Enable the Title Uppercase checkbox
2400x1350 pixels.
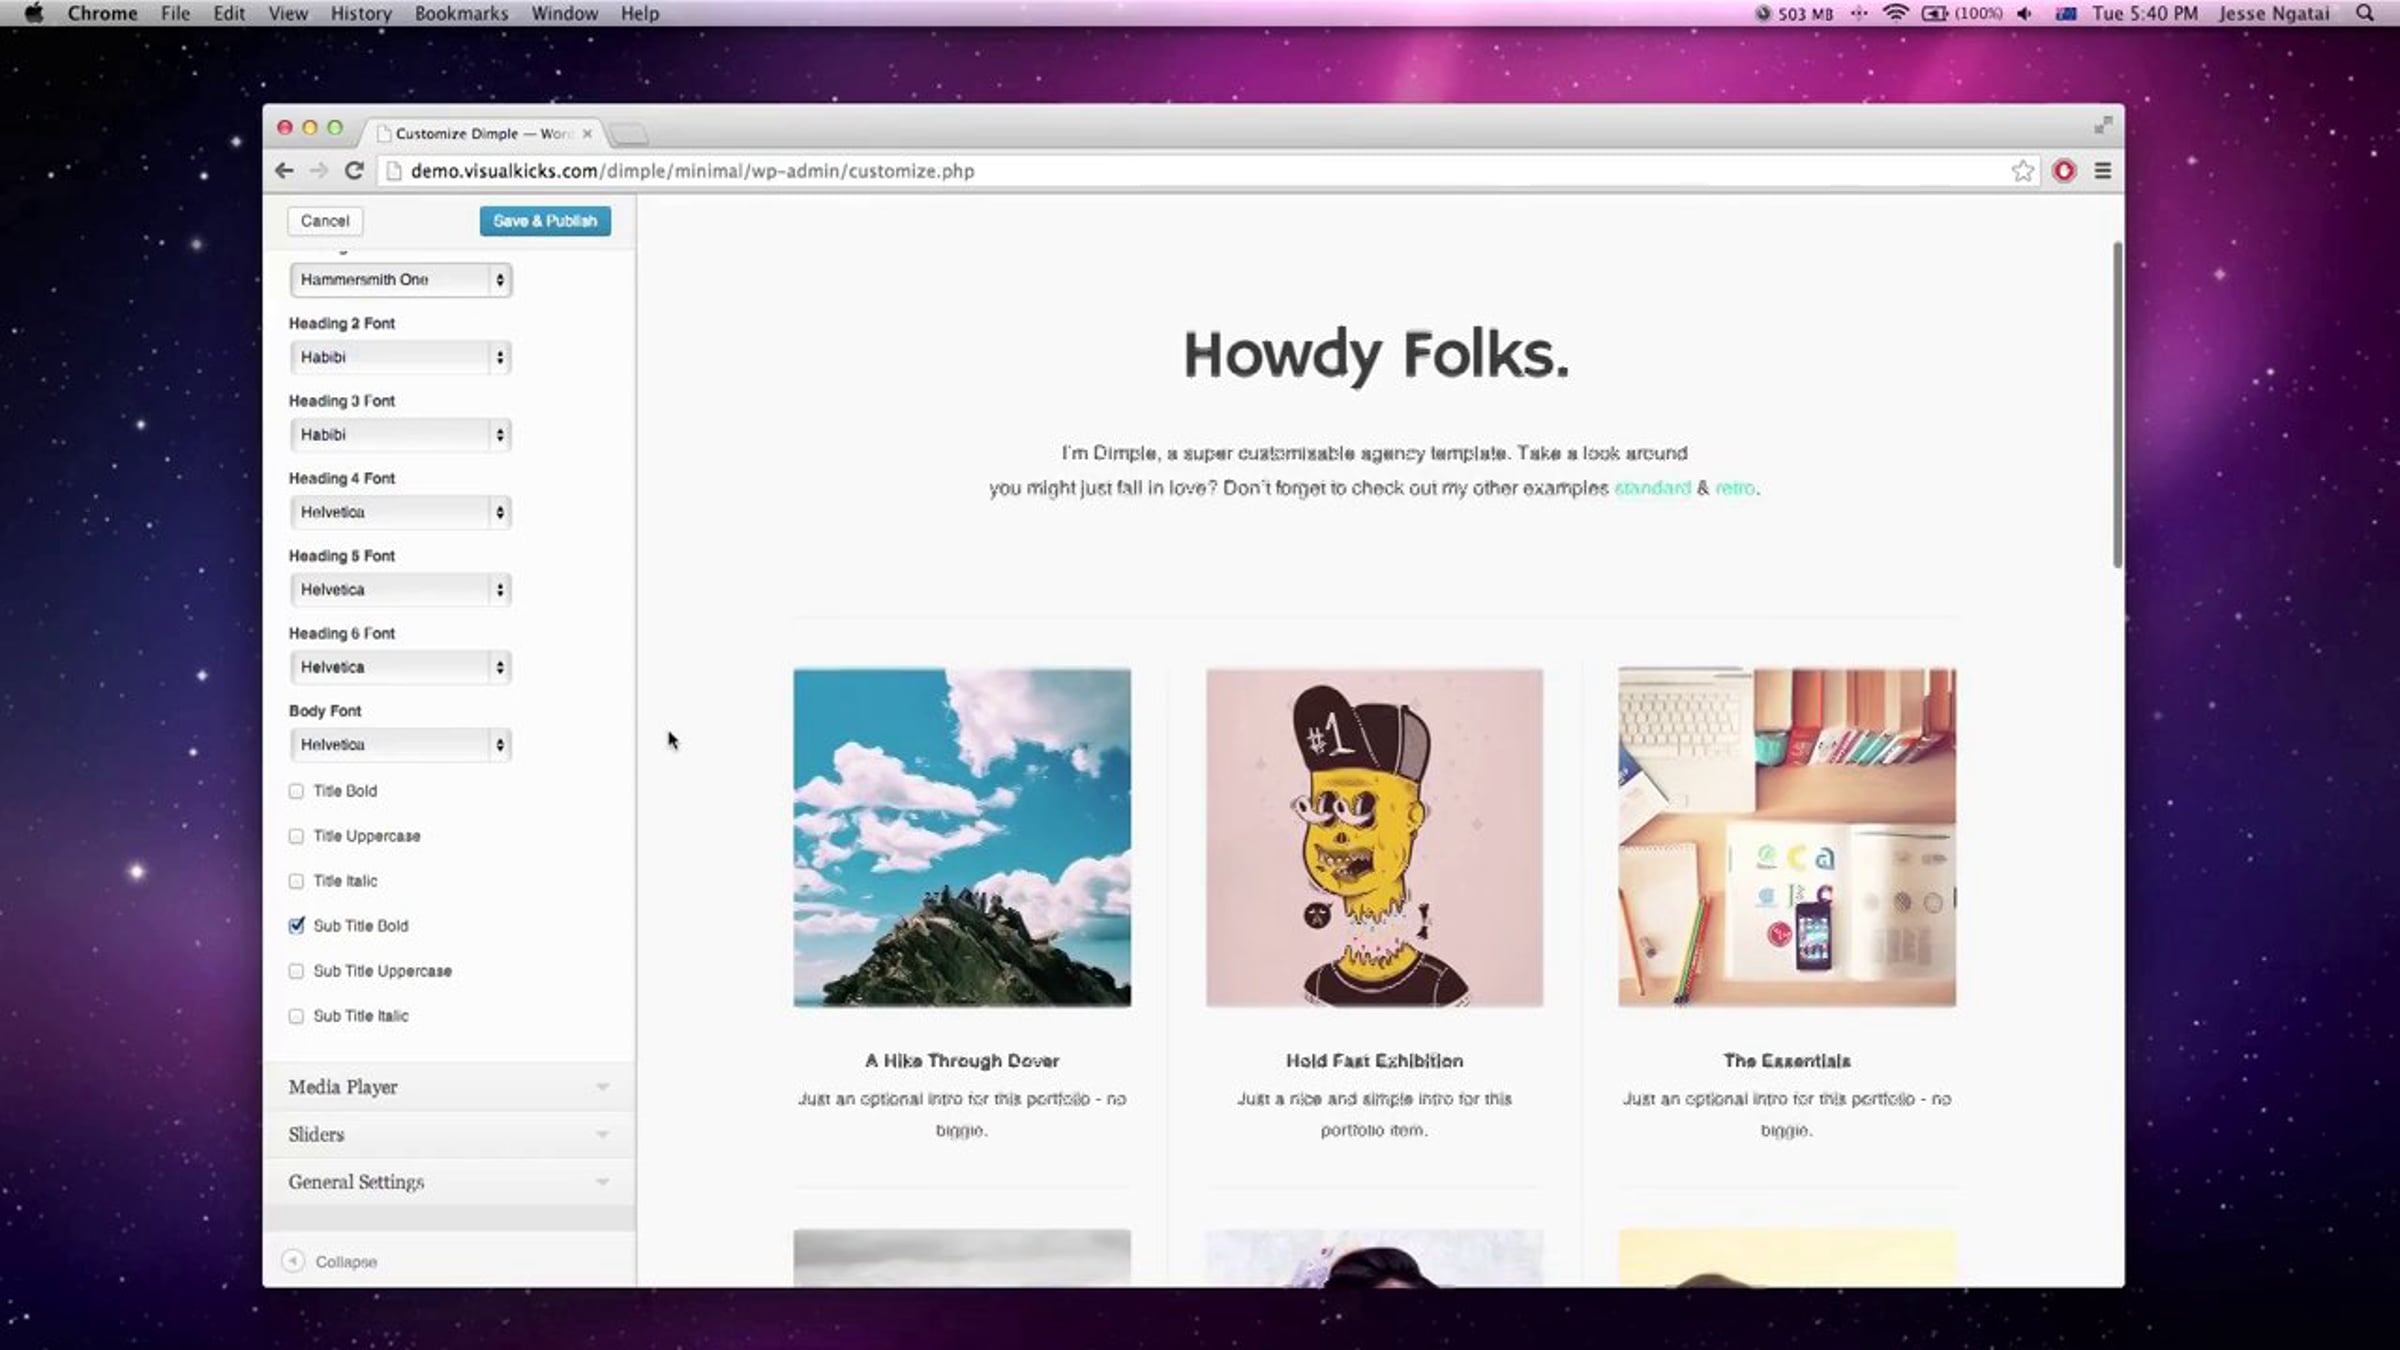(296, 836)
